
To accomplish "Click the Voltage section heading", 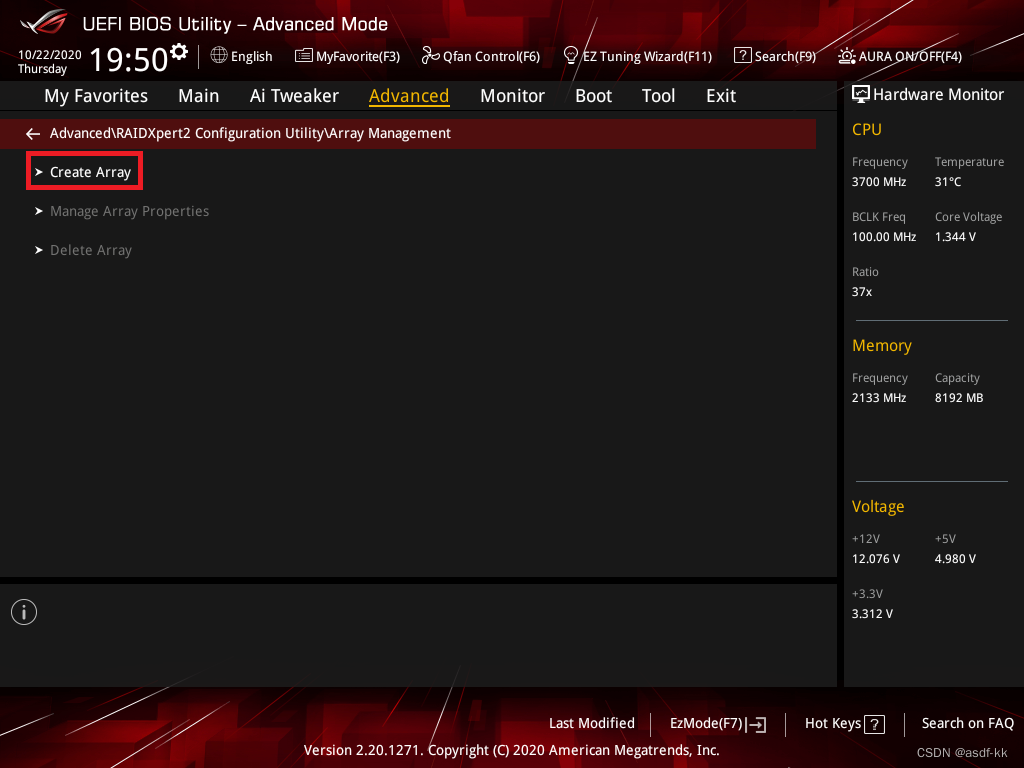I will (x=878, y=507).
